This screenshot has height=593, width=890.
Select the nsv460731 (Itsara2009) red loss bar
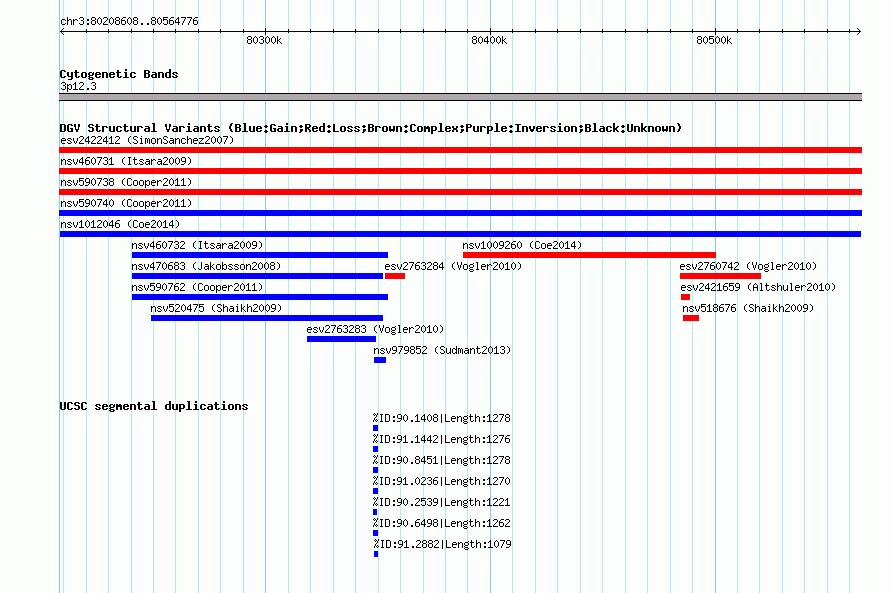pyautogui.click(x=460, y=171)
